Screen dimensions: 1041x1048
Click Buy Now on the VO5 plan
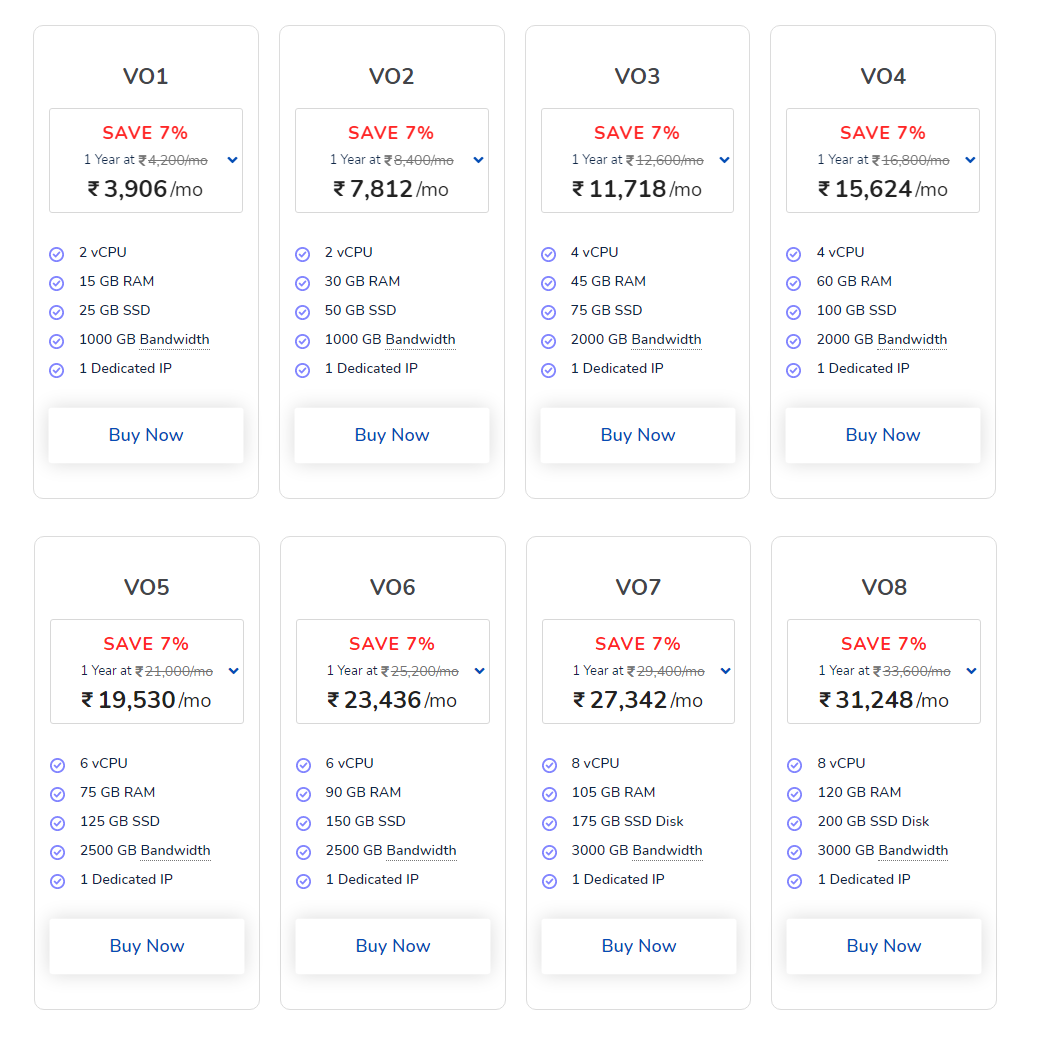tap(147, 946)
